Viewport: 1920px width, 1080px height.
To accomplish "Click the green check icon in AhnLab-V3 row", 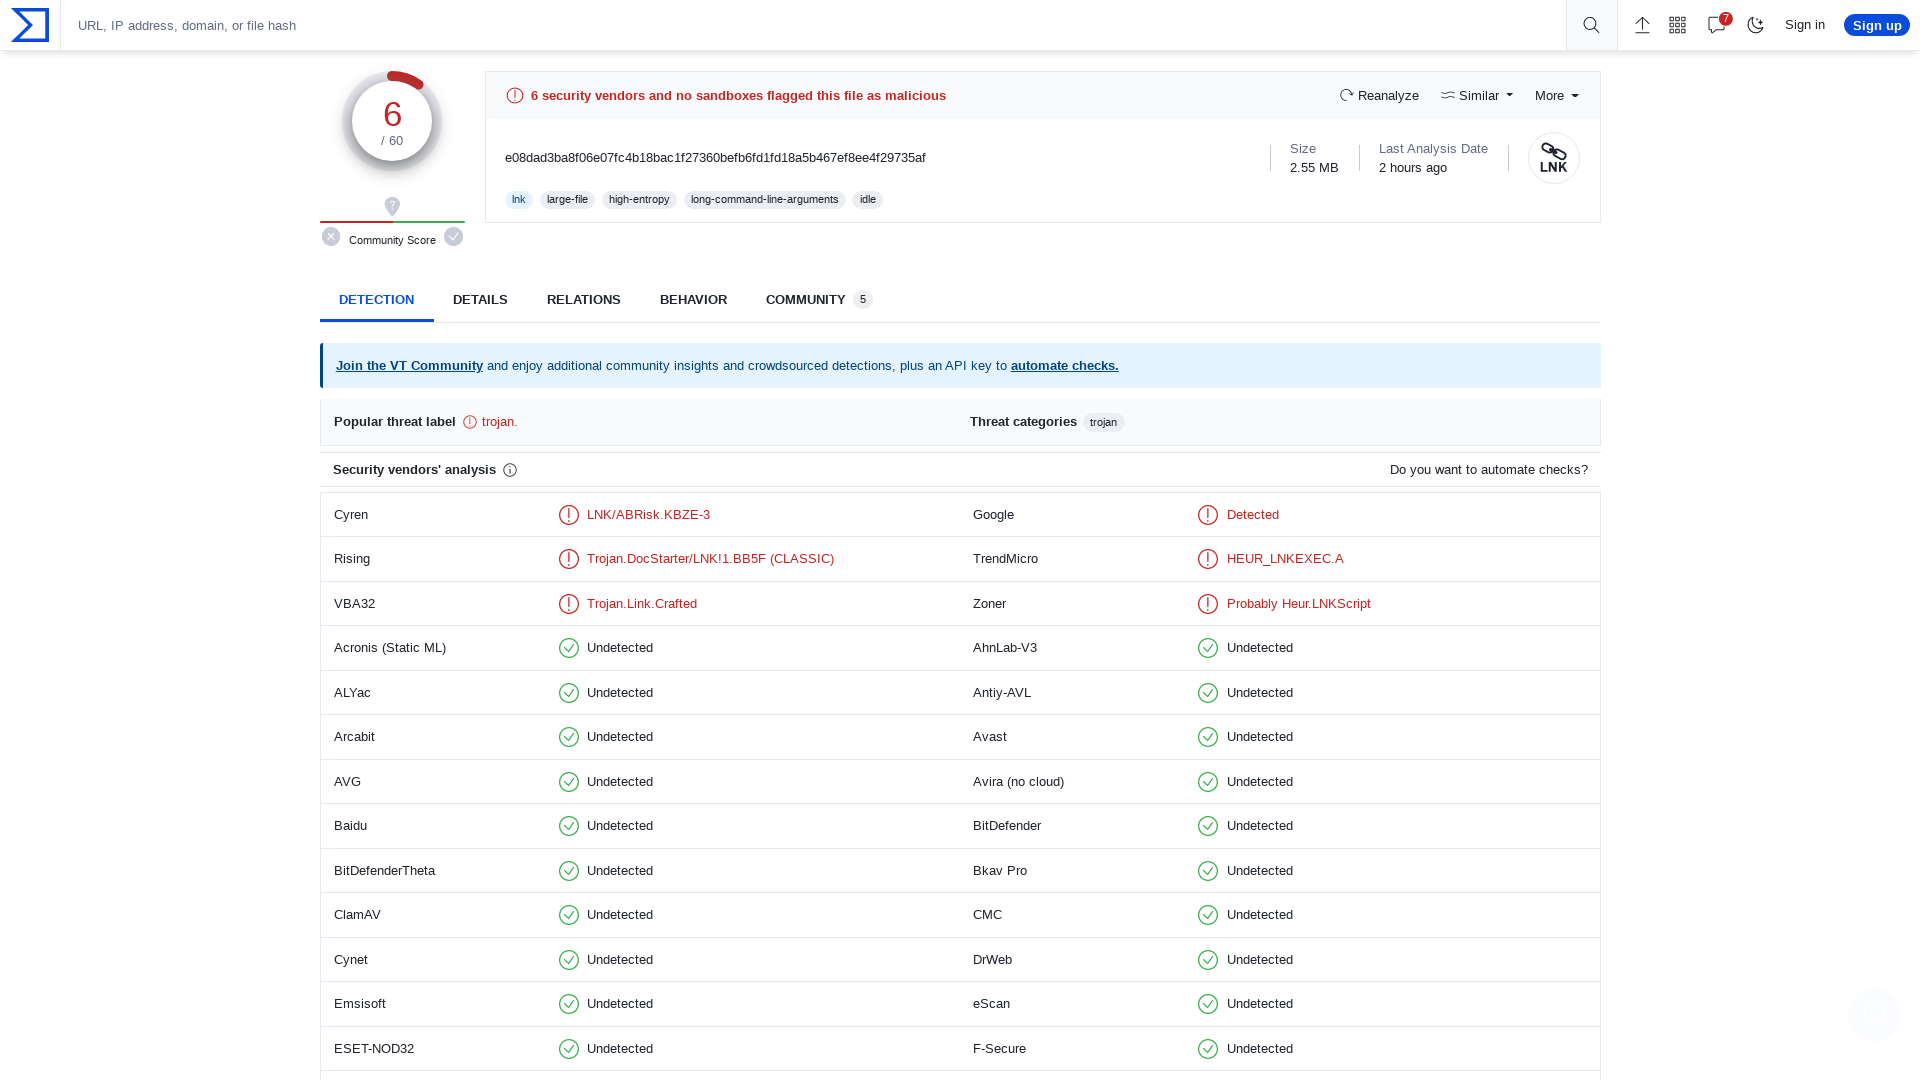I will pos(1208,648).
